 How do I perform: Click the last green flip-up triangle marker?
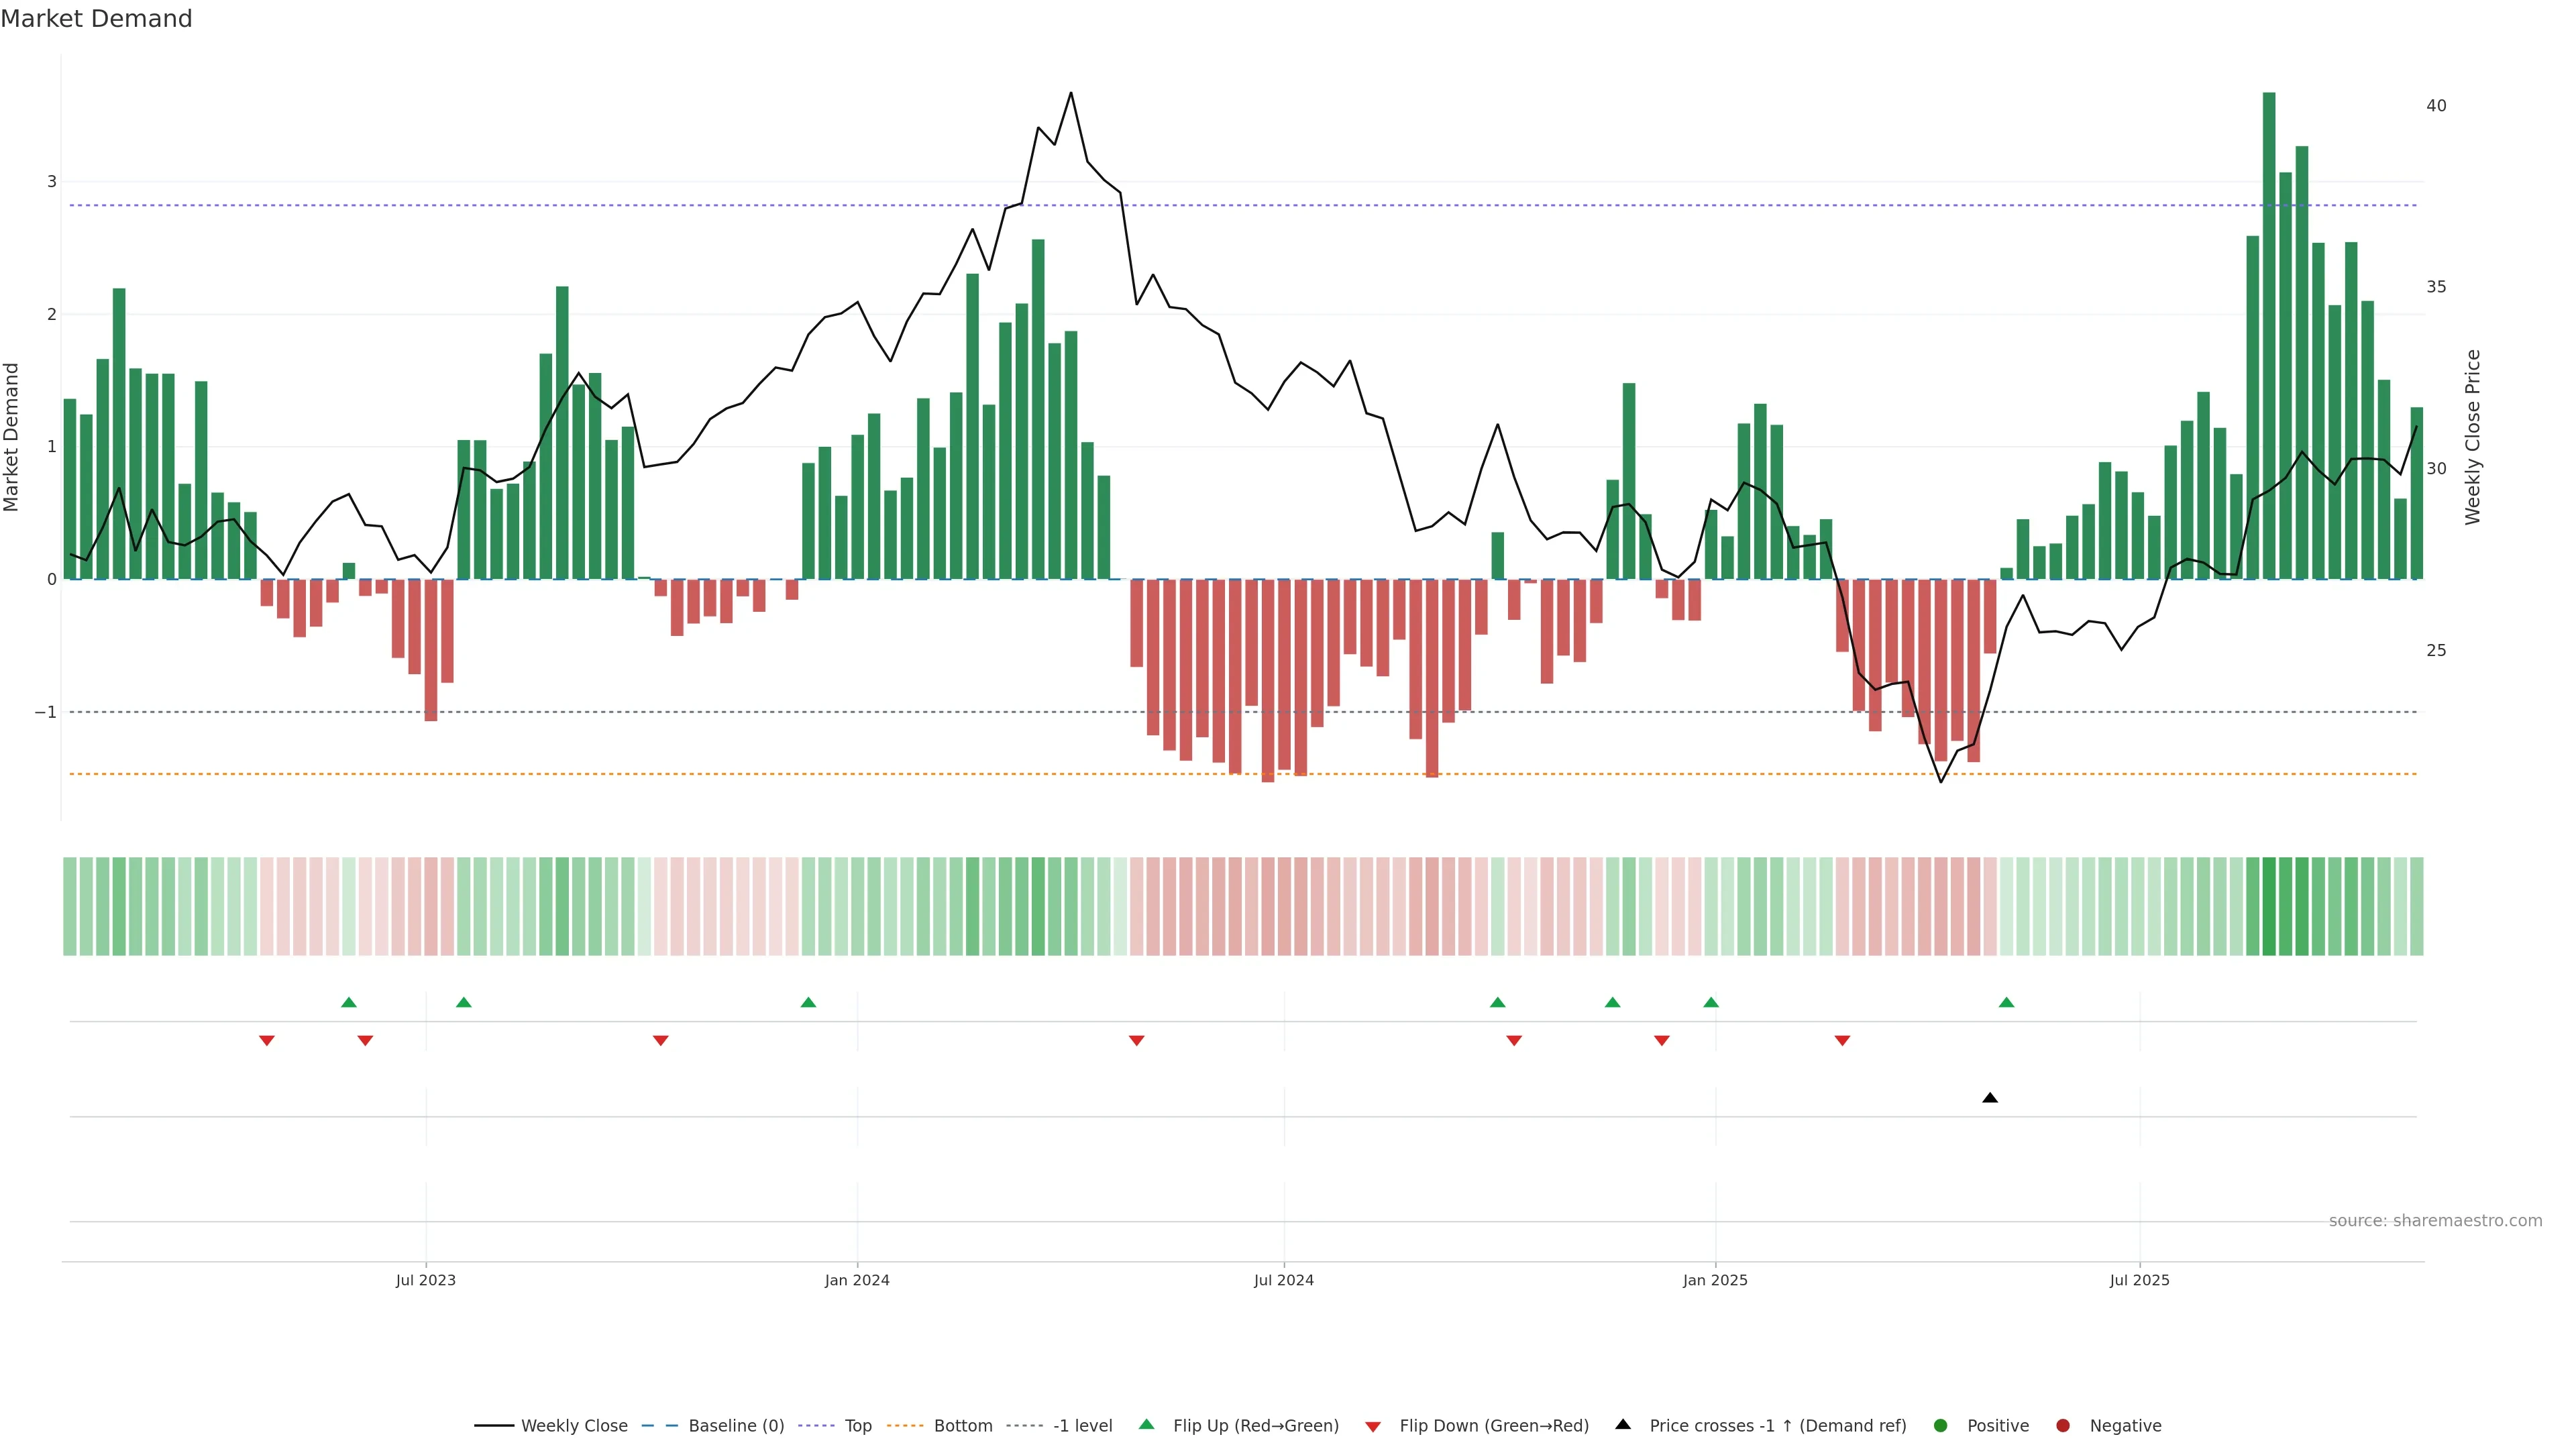click(x=2006, y=1002)
